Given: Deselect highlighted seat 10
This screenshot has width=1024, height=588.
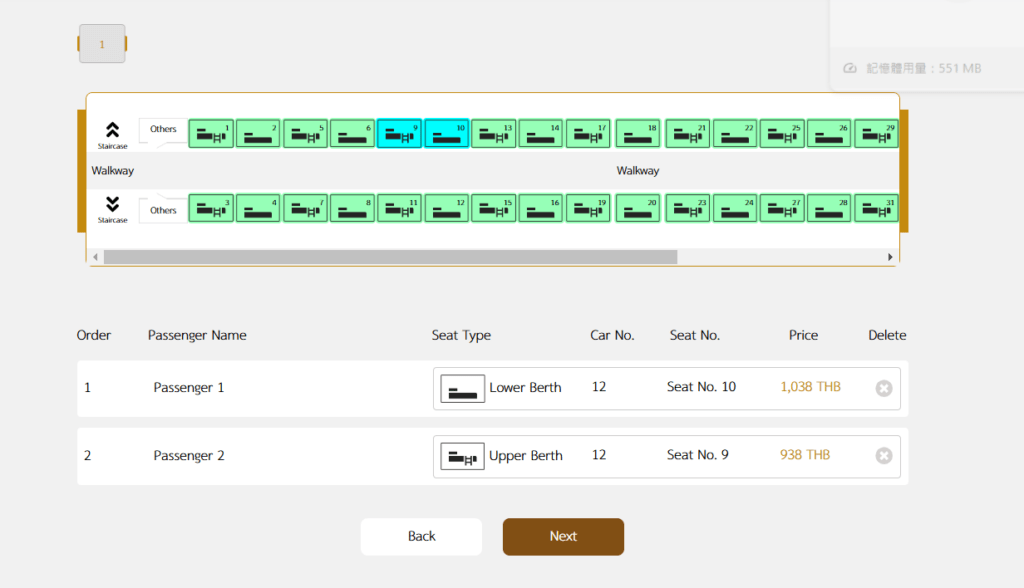Looking at the screenshot, I should point(446,134).
